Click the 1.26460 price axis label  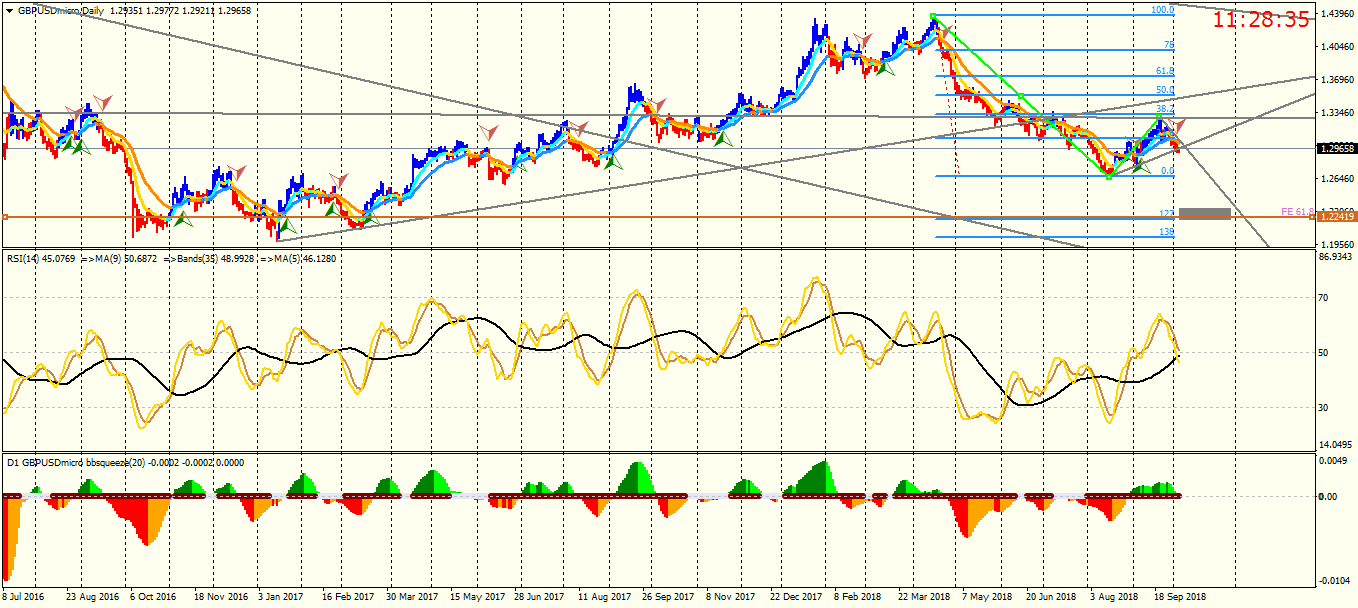click(1338, 179)
